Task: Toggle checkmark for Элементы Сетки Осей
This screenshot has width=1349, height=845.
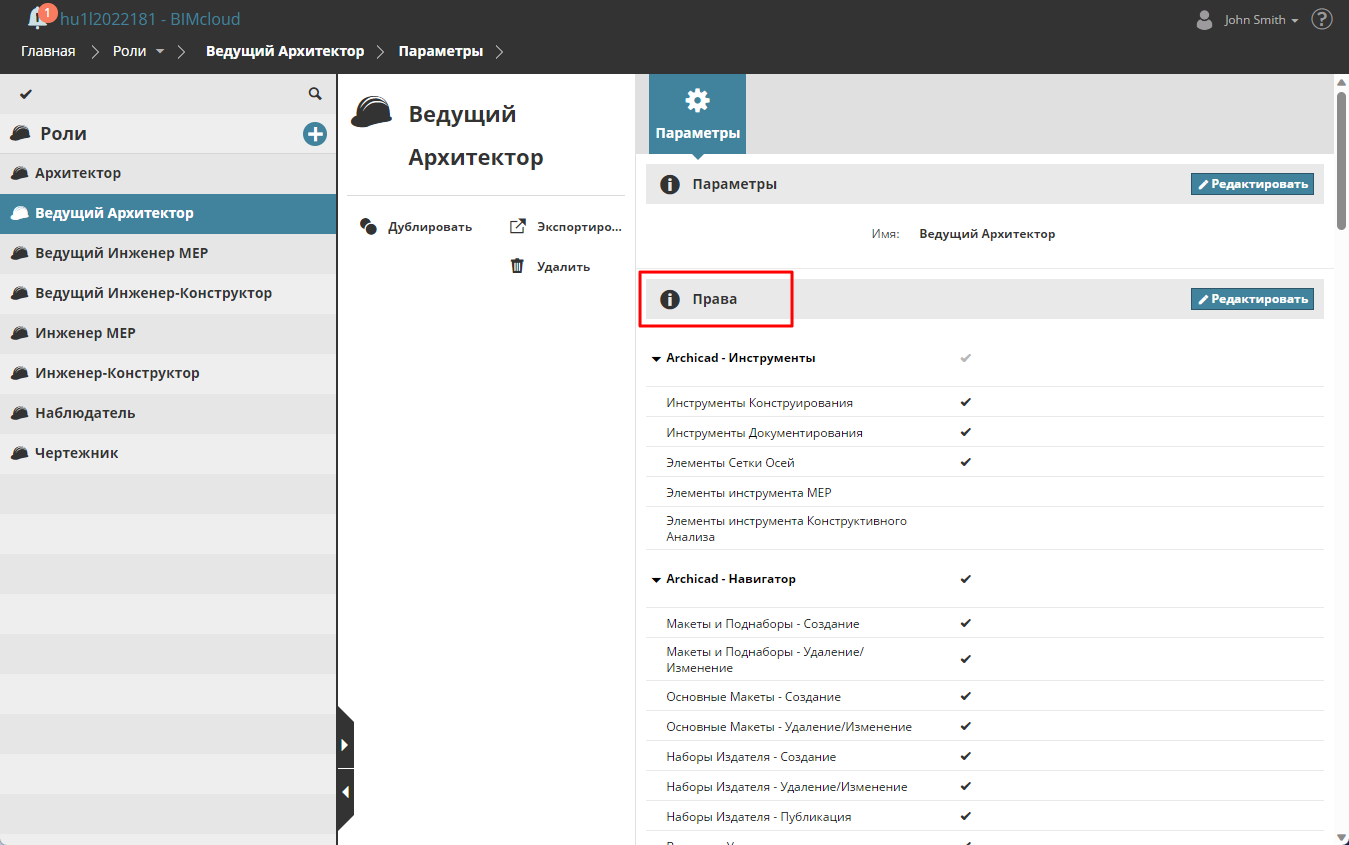Action: [966, 462]
